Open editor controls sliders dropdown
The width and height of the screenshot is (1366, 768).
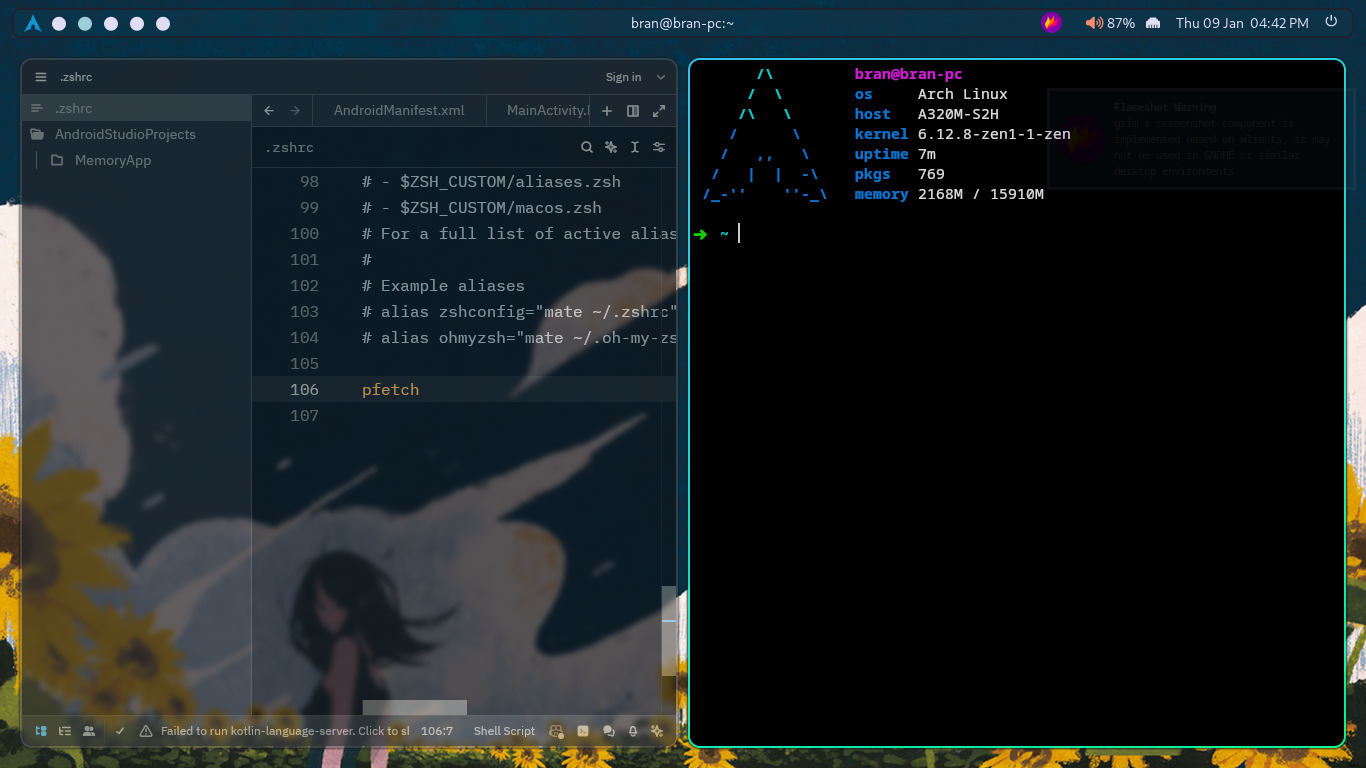click(659, 147)
